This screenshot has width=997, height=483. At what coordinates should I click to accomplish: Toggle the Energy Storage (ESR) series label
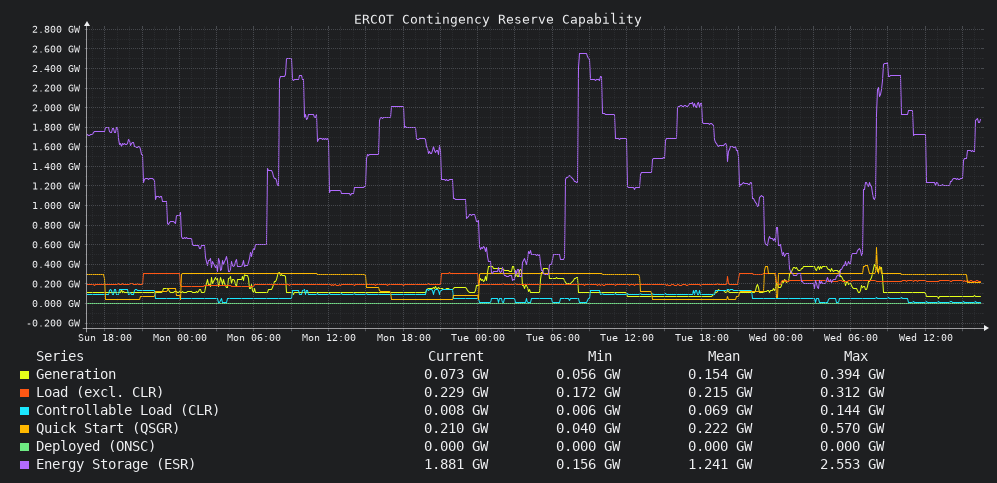[x=116, y=465]
